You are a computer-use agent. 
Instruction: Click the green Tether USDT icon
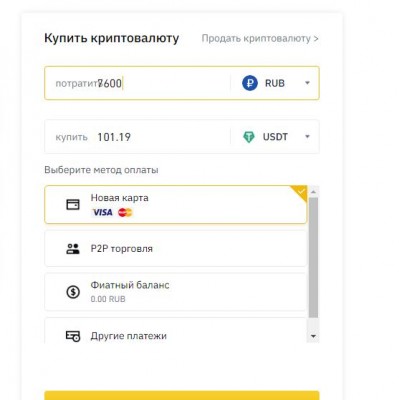249,137
